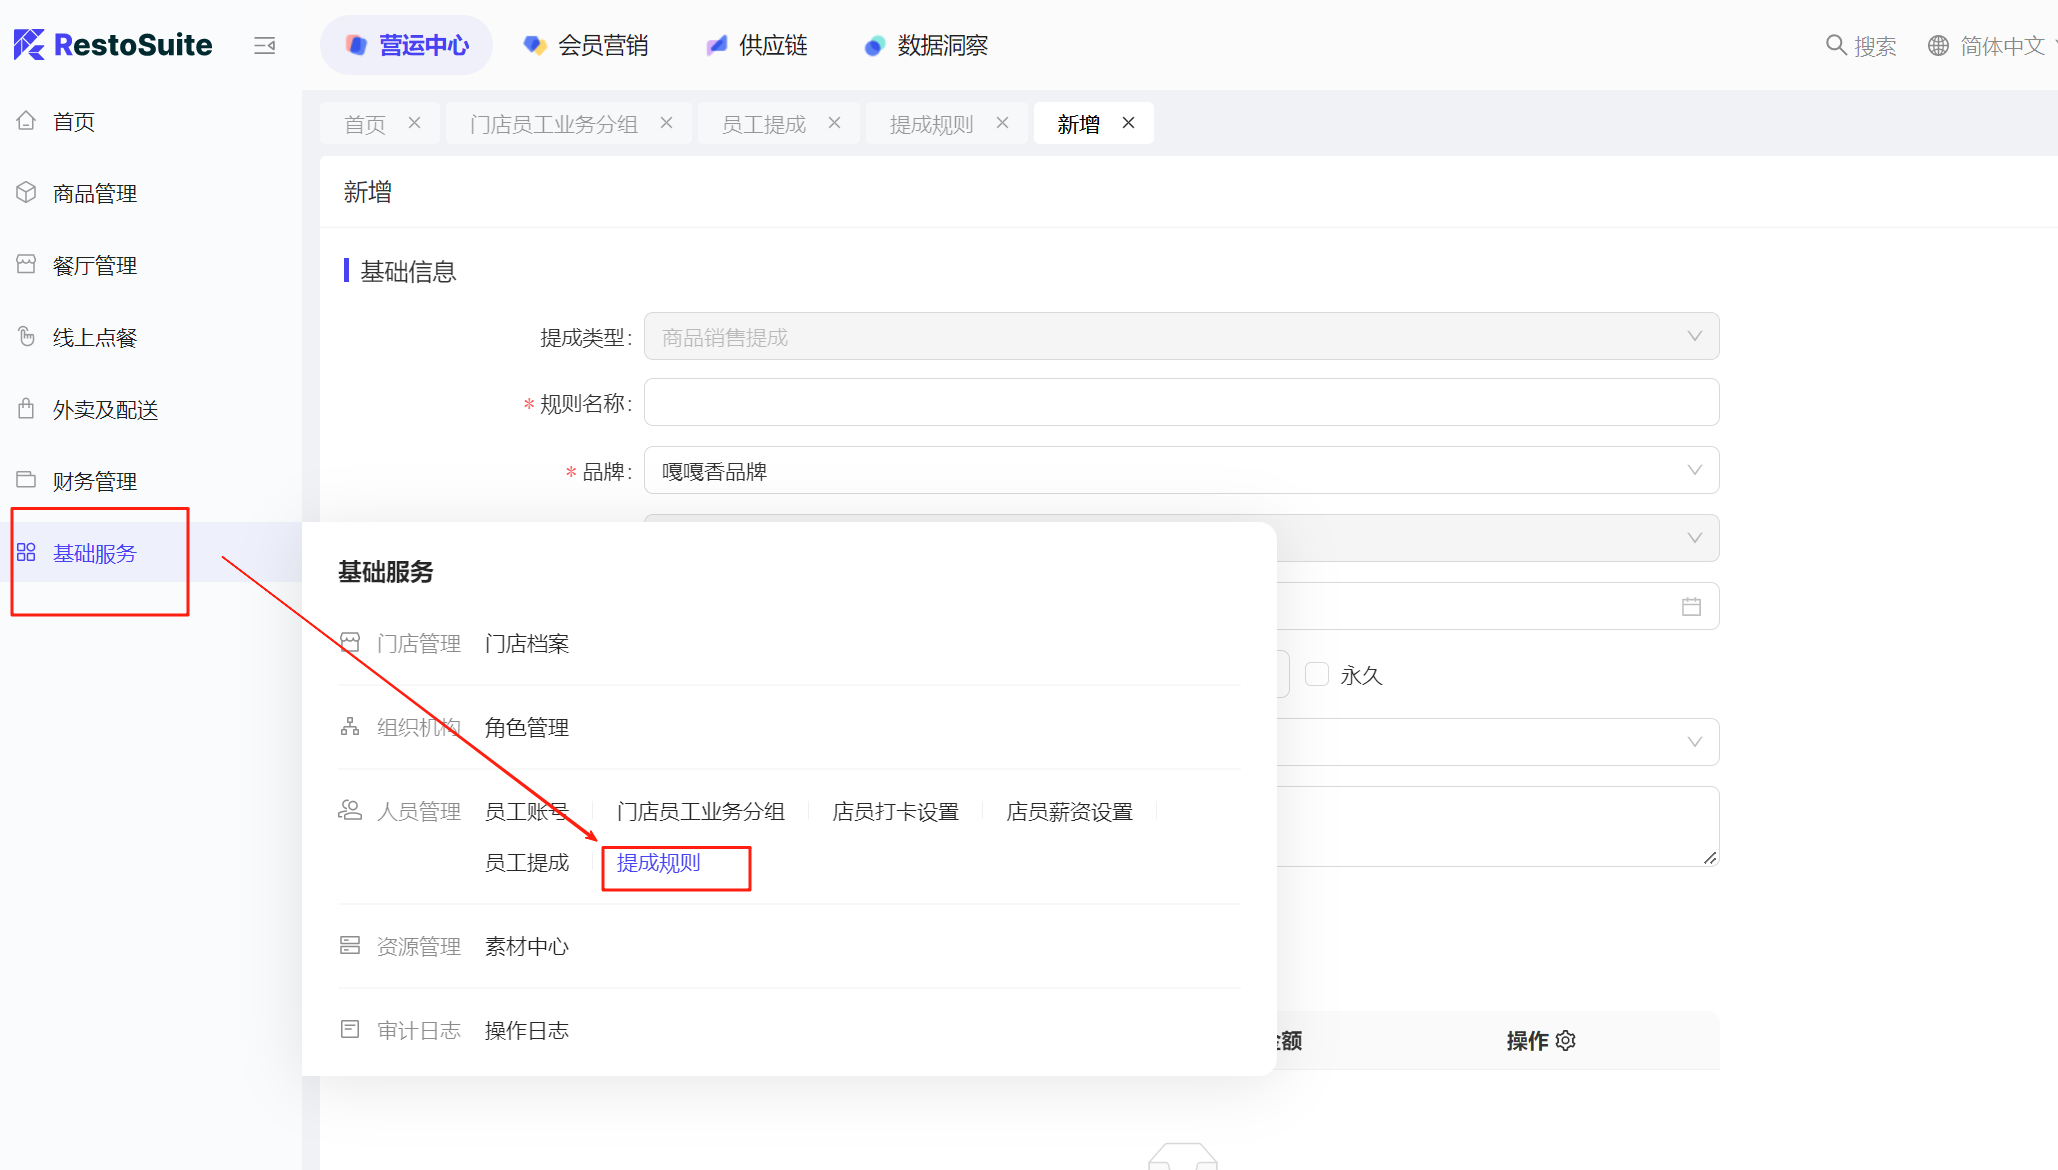Viewport: 2058px width, 1170px height.
Task: Open 提成规则 in popup menu
Action: point(659,862)
